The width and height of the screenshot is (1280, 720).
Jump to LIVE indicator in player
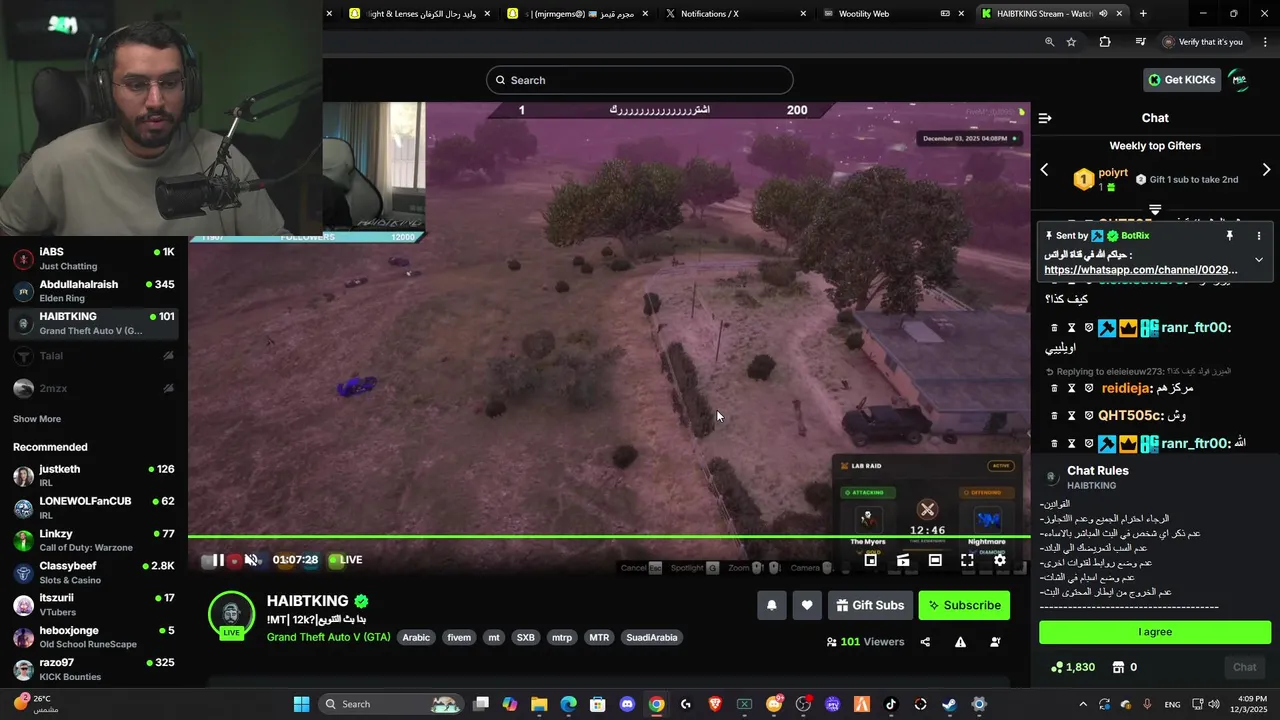tap(345, 560)
